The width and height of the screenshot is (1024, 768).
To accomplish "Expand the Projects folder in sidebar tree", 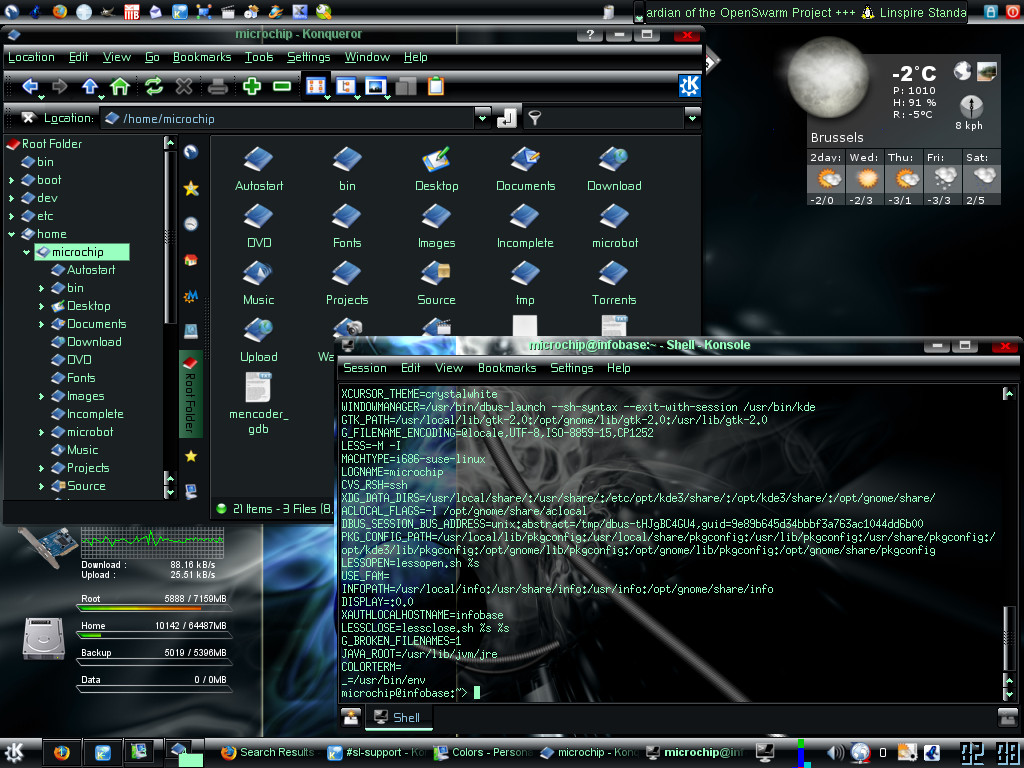I will point(41,468).
